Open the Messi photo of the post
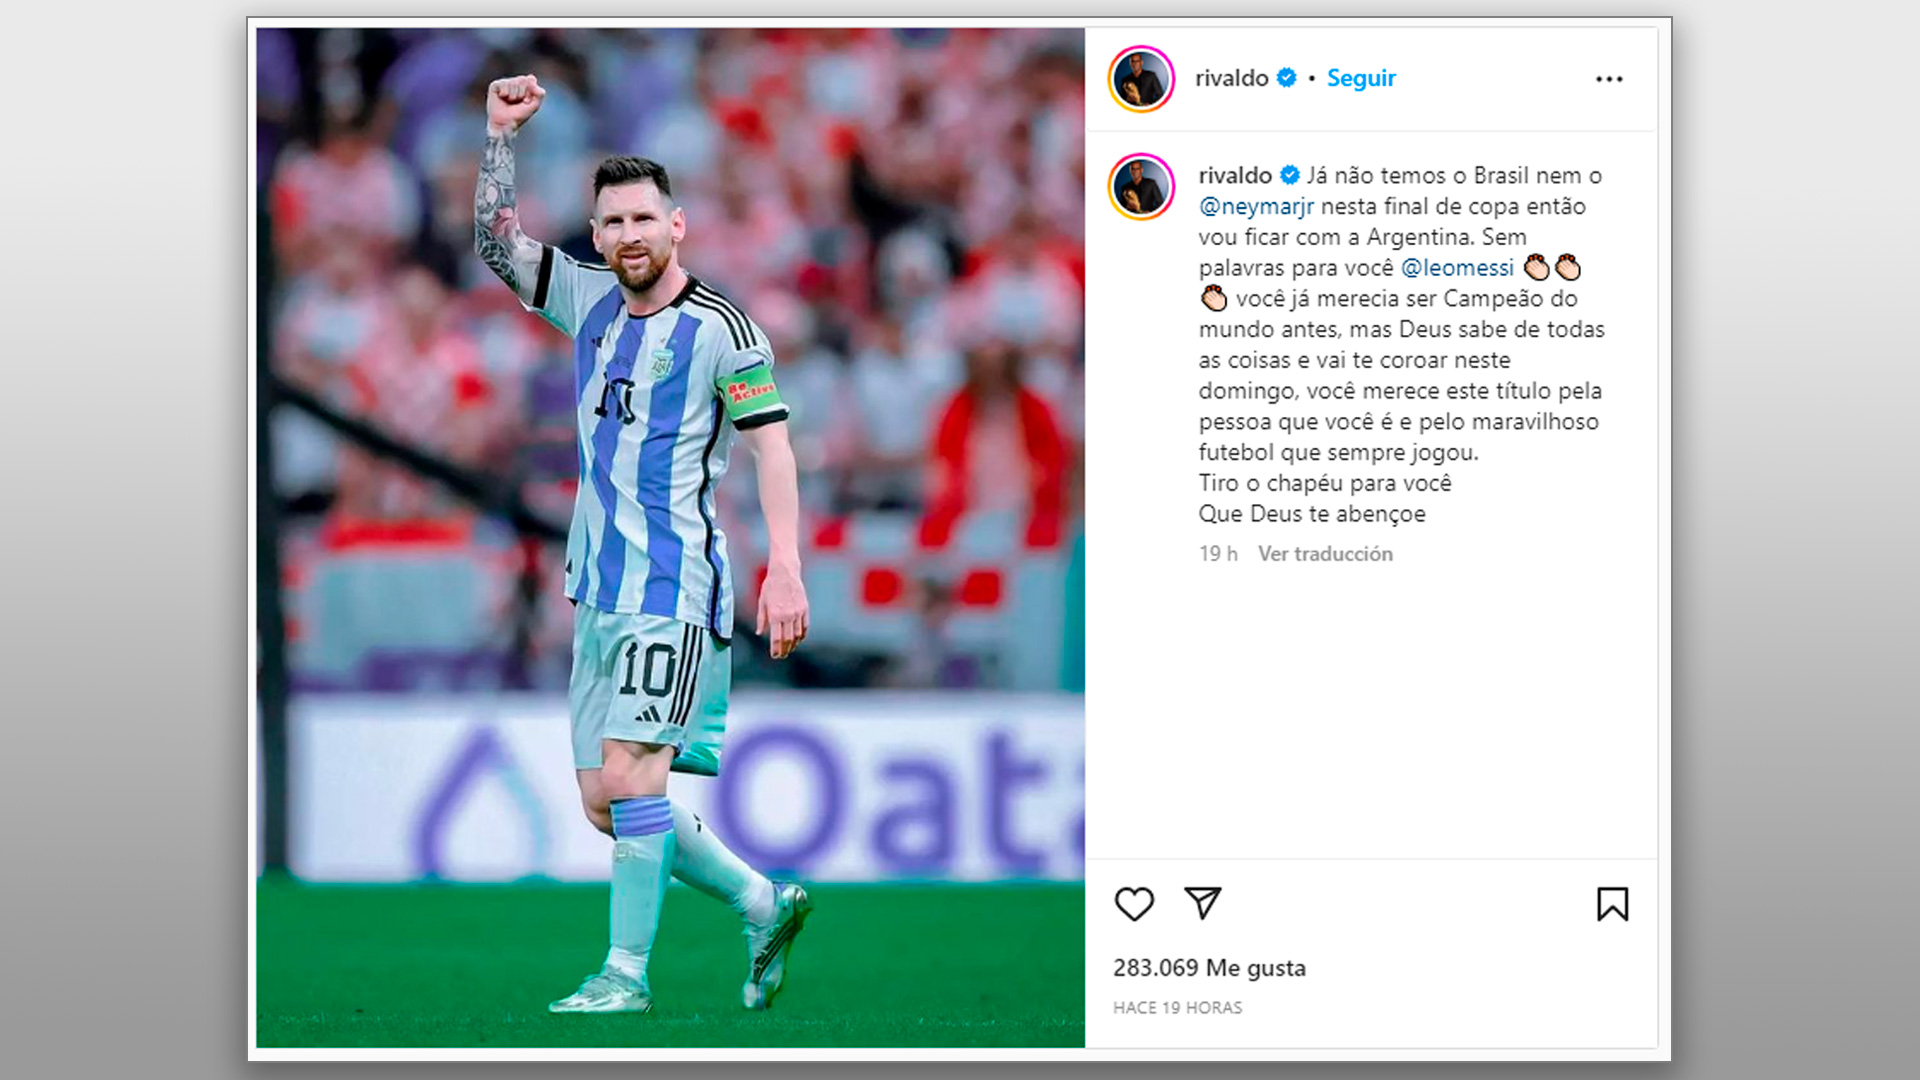 point(670,538)
